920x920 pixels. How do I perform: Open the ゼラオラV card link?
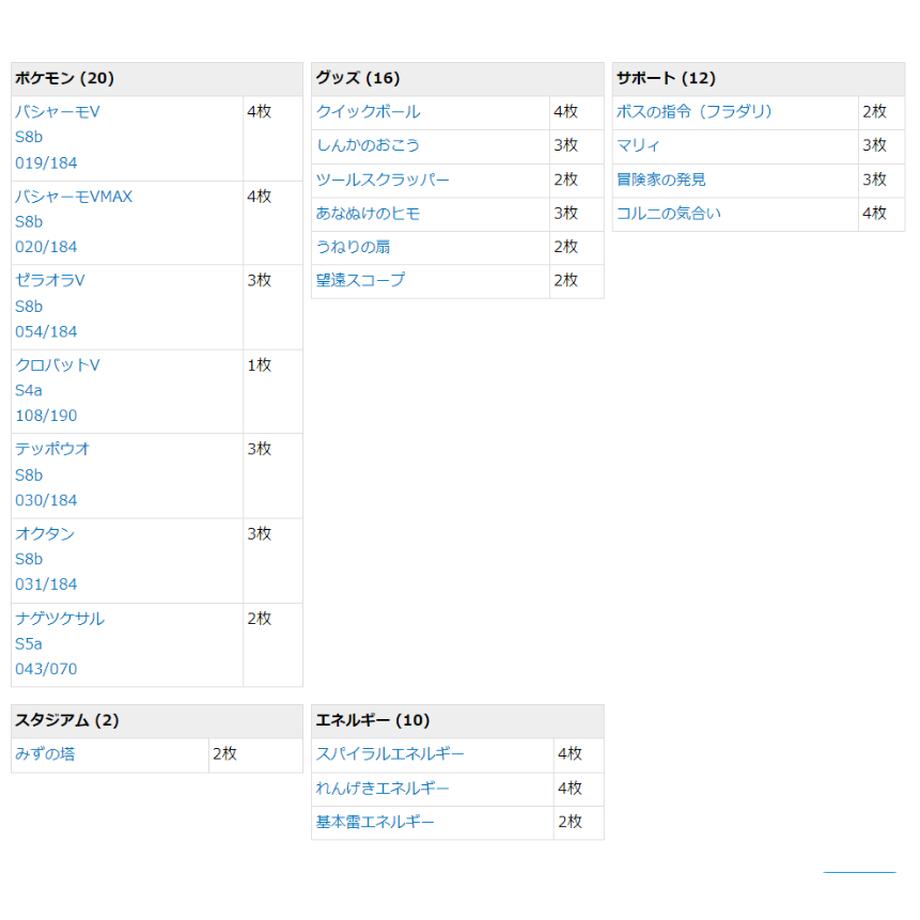(50, 280)
